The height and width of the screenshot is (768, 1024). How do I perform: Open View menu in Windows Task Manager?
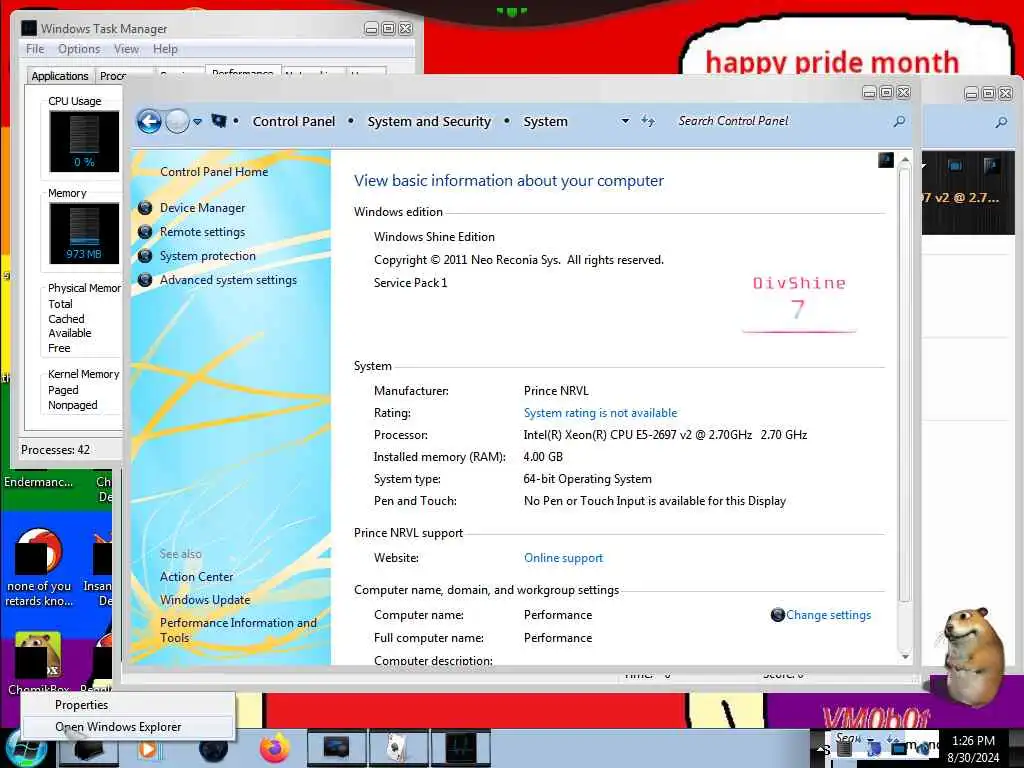126,49
